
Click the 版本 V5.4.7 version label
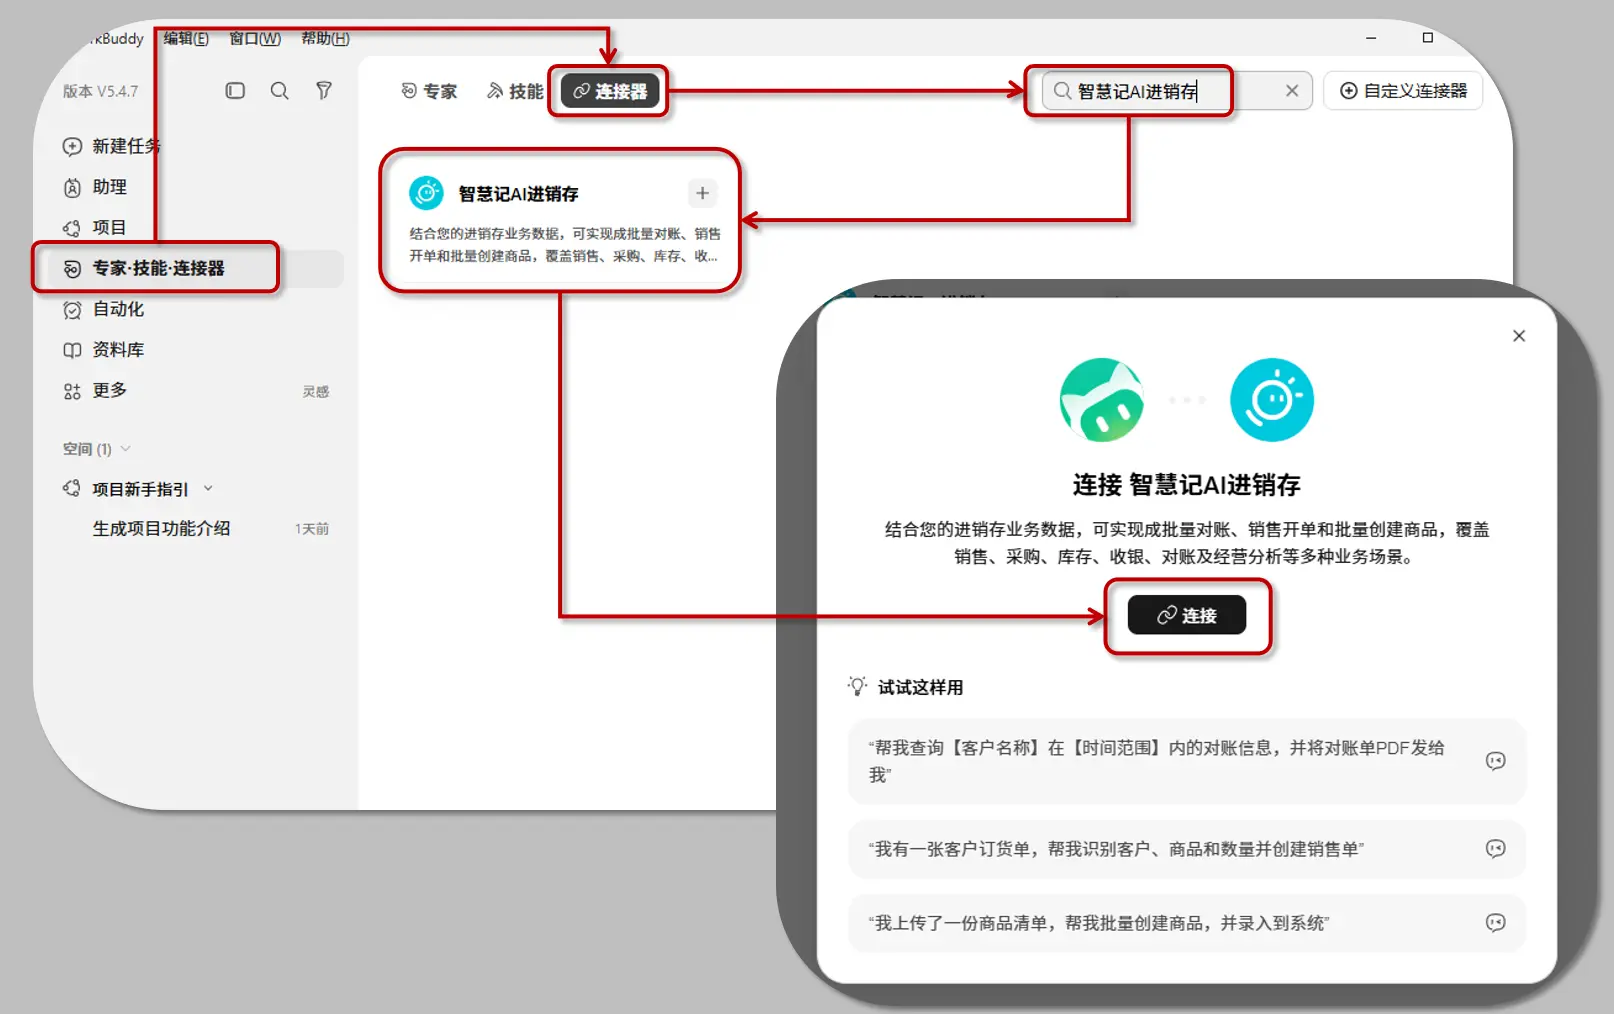click(100, 91)
